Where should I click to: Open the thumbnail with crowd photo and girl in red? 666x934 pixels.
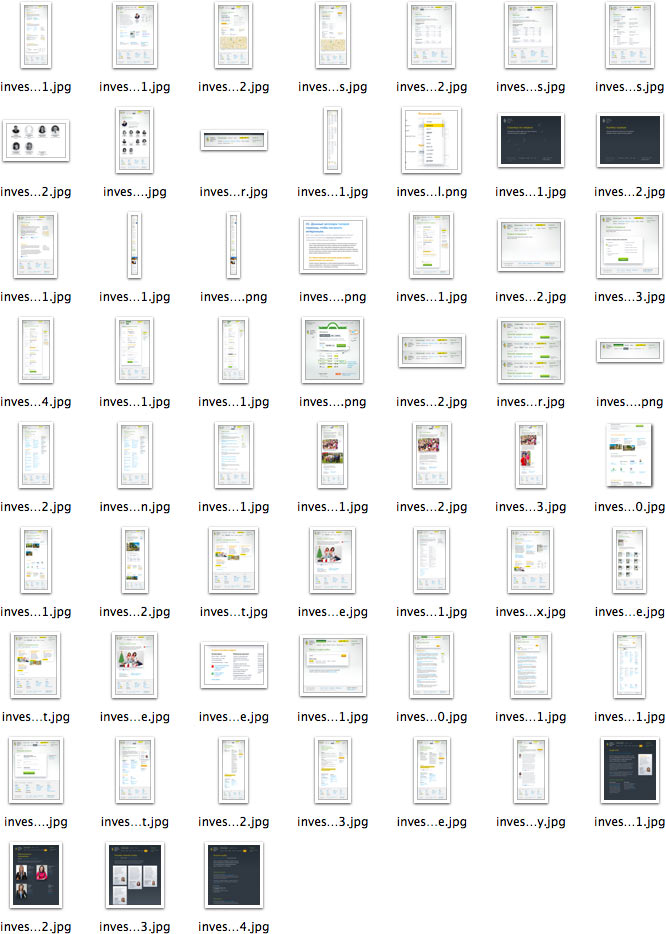[x=530, y=455]
